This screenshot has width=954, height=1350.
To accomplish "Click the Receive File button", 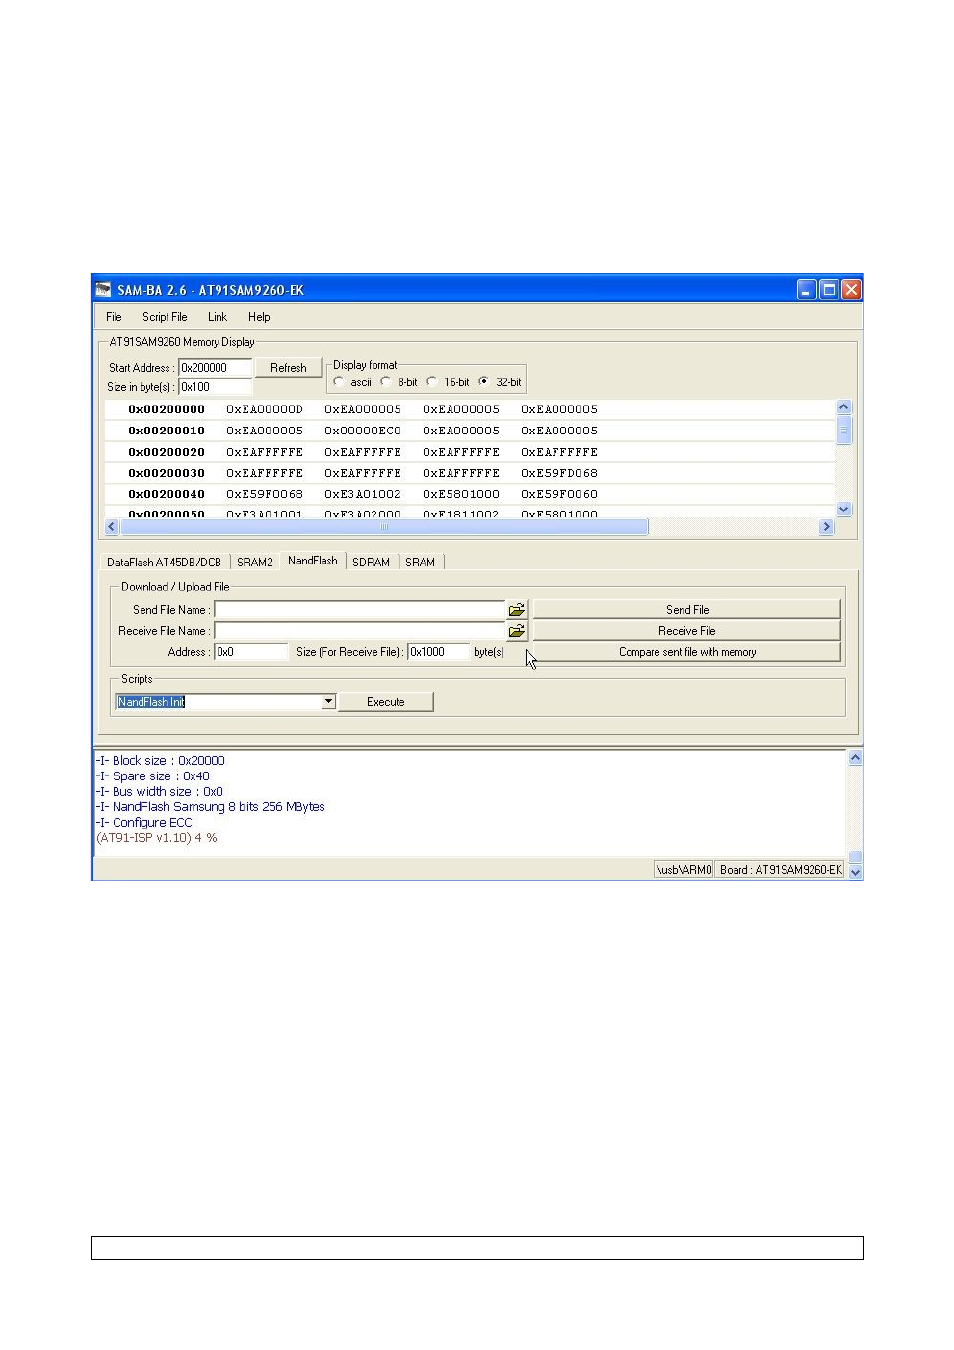I will 687,631.
